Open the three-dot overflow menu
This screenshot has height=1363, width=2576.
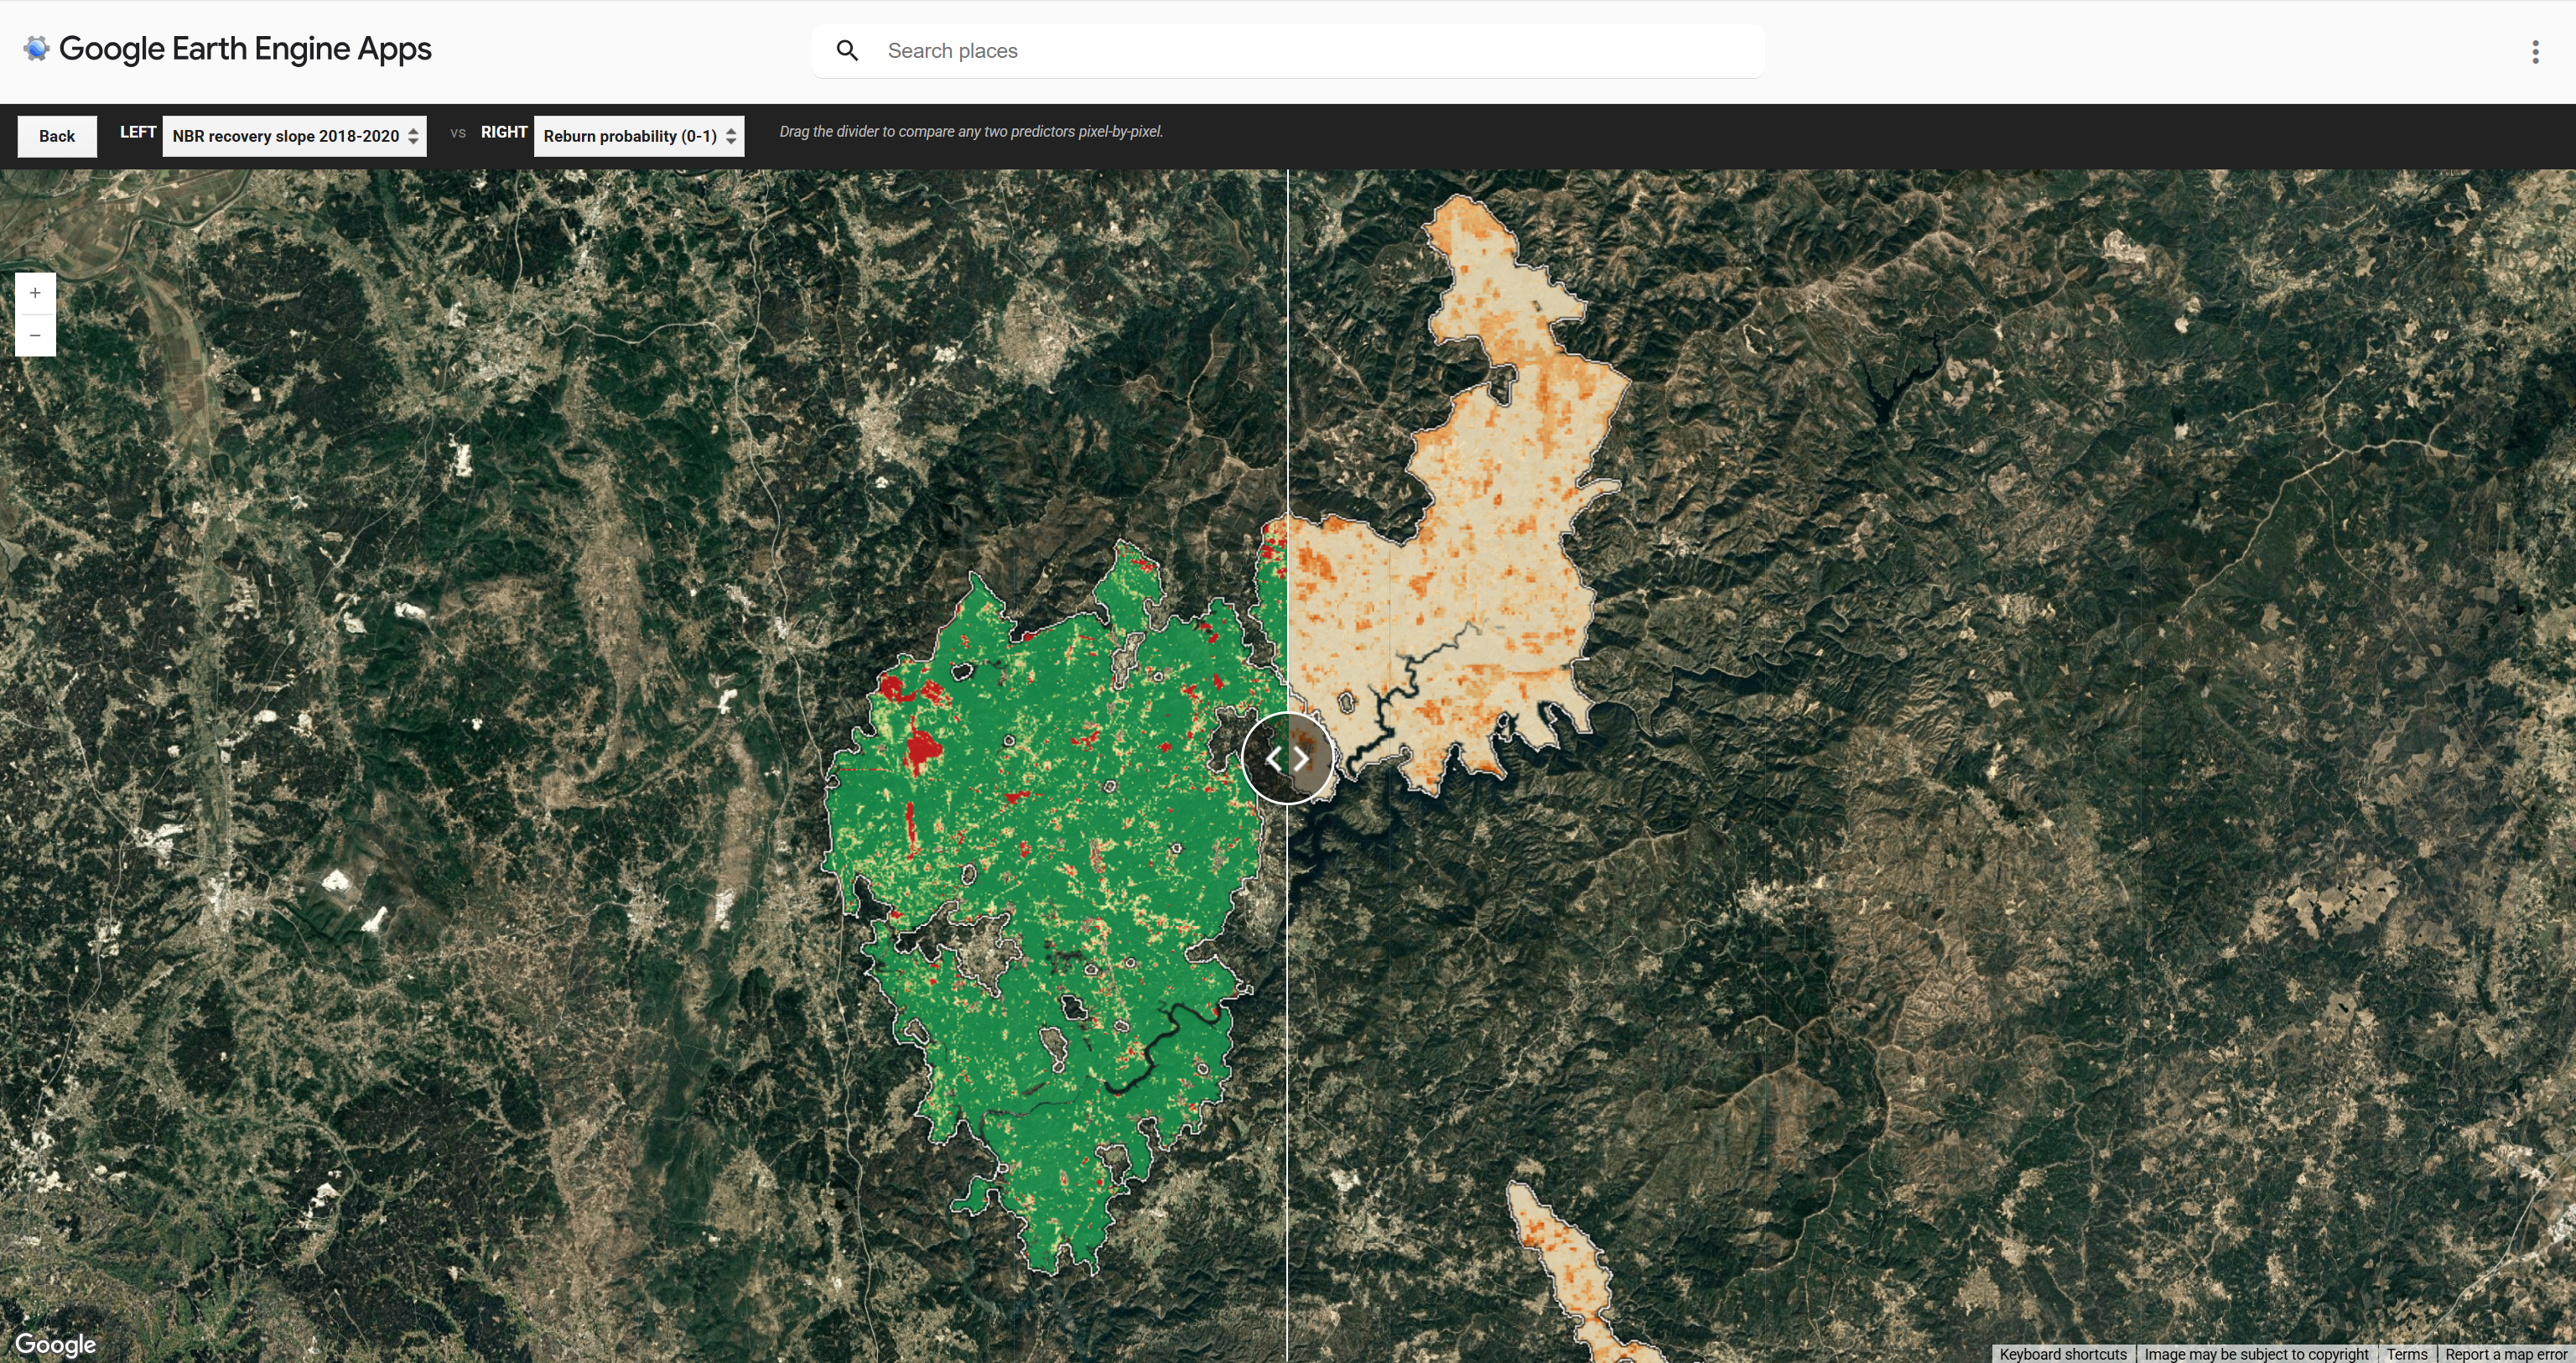coord(2534,50)
